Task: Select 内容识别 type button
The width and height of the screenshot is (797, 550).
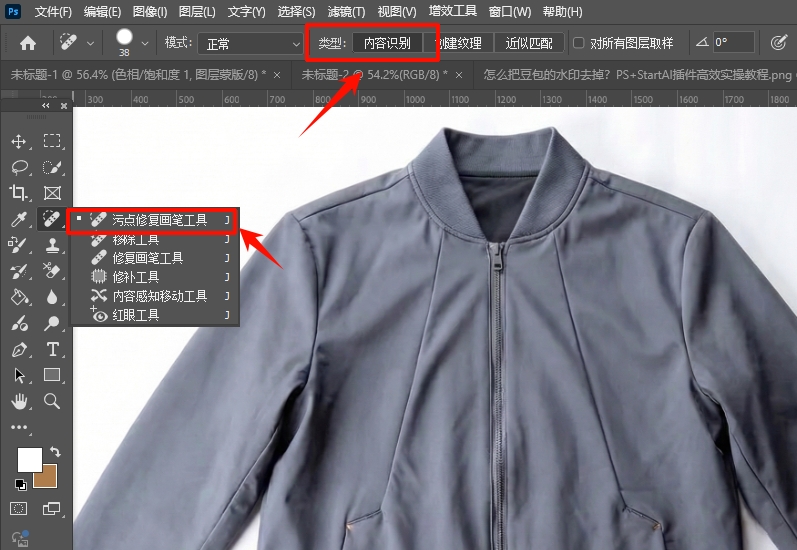Action: pos(387,43)
